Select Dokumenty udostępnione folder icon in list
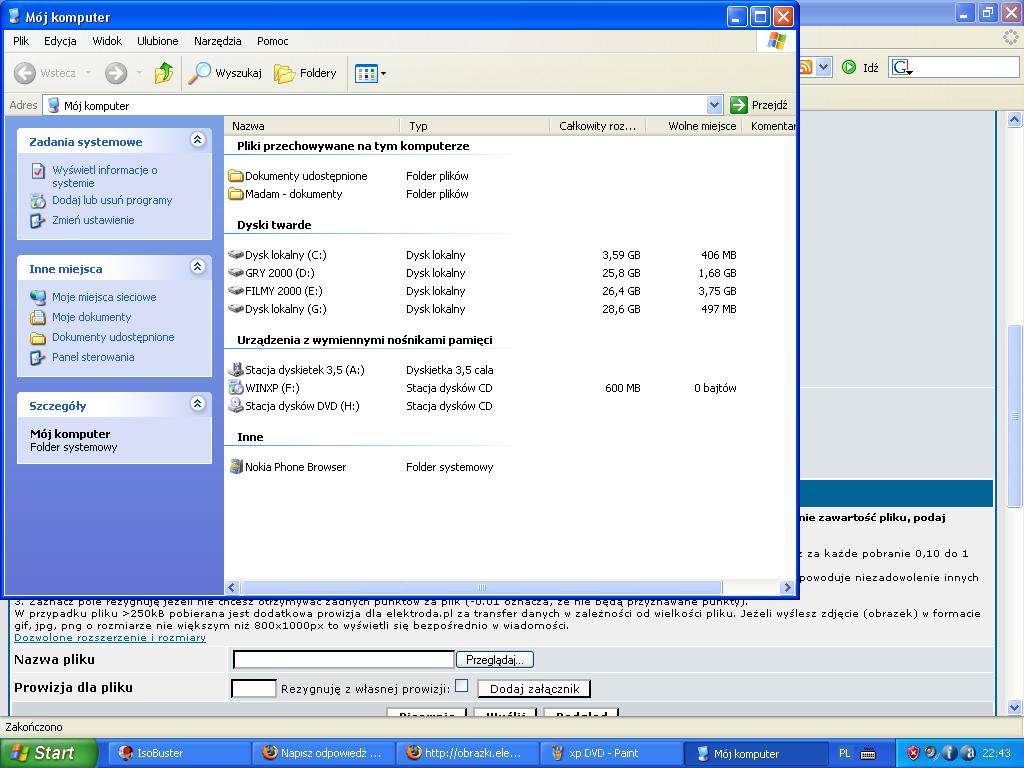The height and width of the screenshot is (768, 1024). coord(236,176)
